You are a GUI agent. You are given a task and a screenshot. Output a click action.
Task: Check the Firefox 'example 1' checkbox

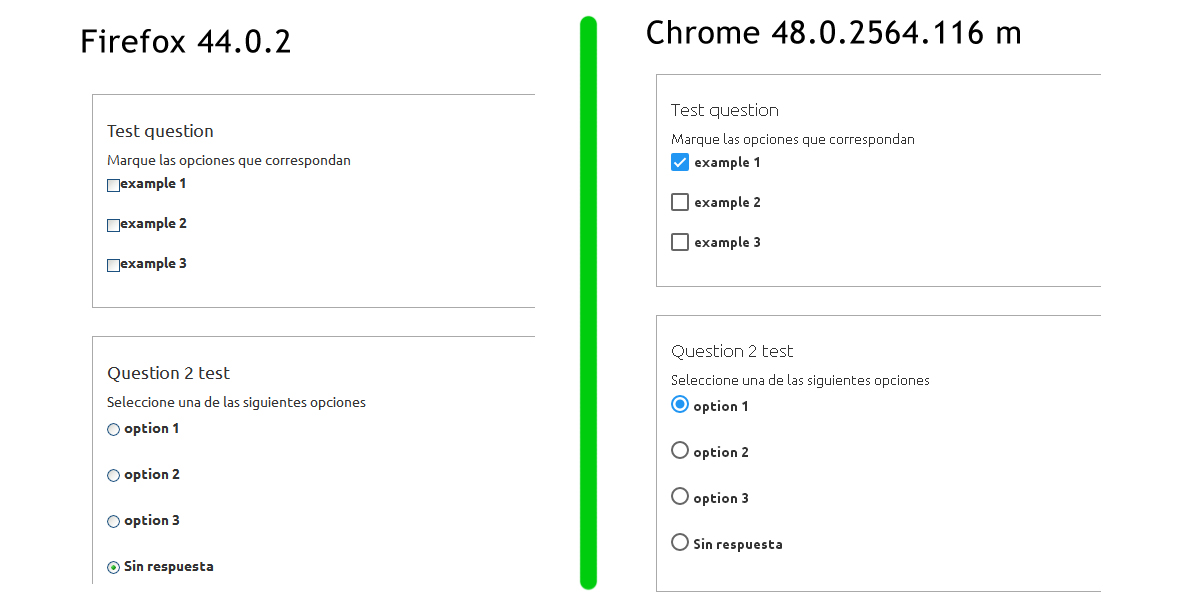[x=113, y=185]
